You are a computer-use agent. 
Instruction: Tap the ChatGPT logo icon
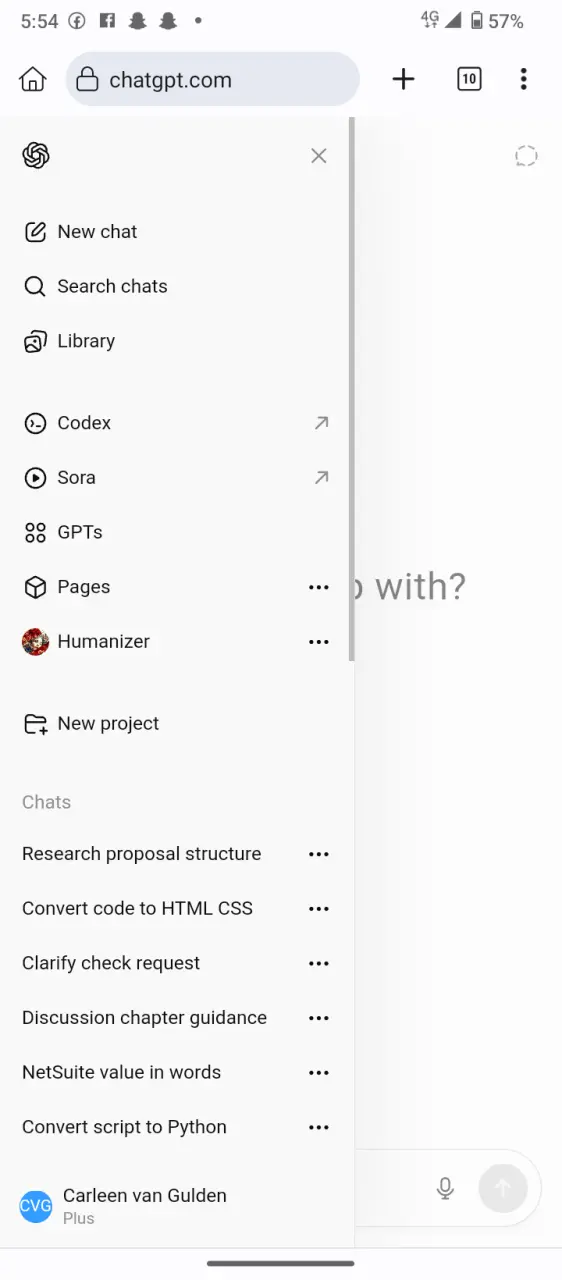36,156
